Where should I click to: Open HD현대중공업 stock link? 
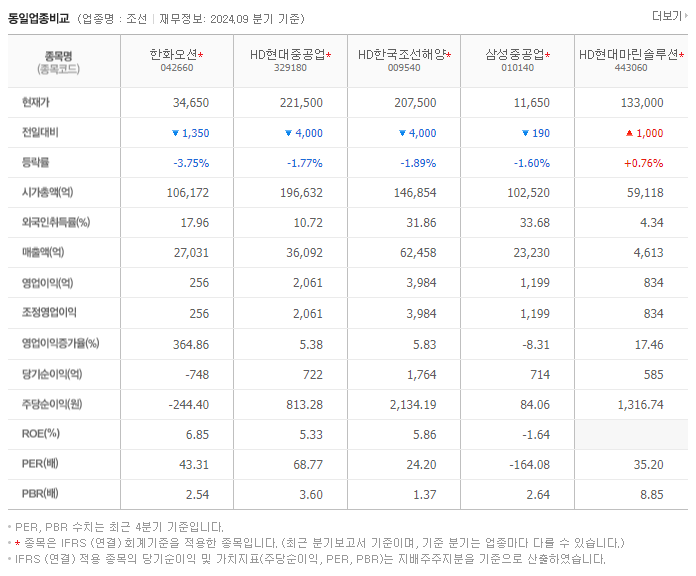tap(288, 55)
